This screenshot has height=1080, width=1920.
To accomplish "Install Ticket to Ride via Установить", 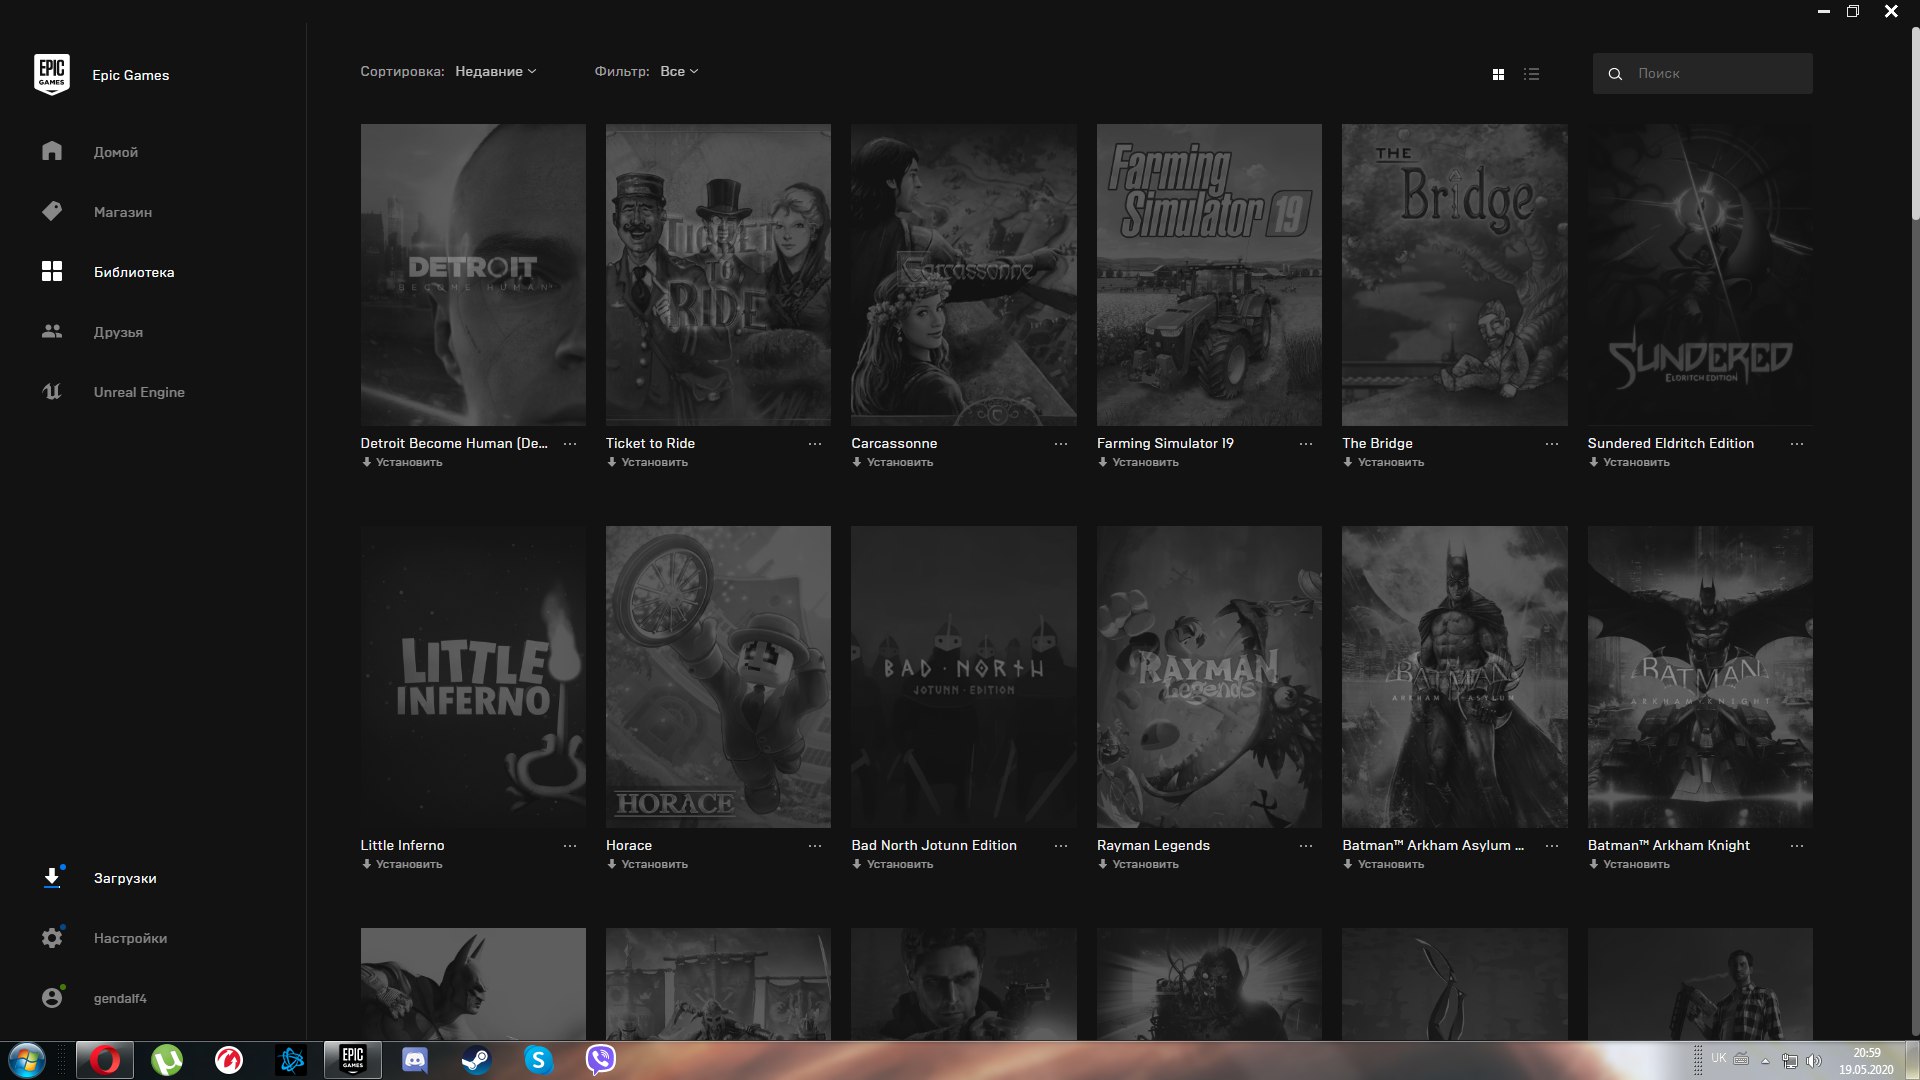I will [x=647, y=463].
